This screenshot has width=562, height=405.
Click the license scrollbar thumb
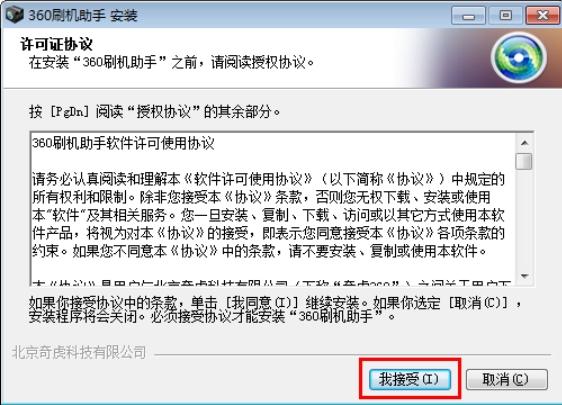click(x=524, y=161)
